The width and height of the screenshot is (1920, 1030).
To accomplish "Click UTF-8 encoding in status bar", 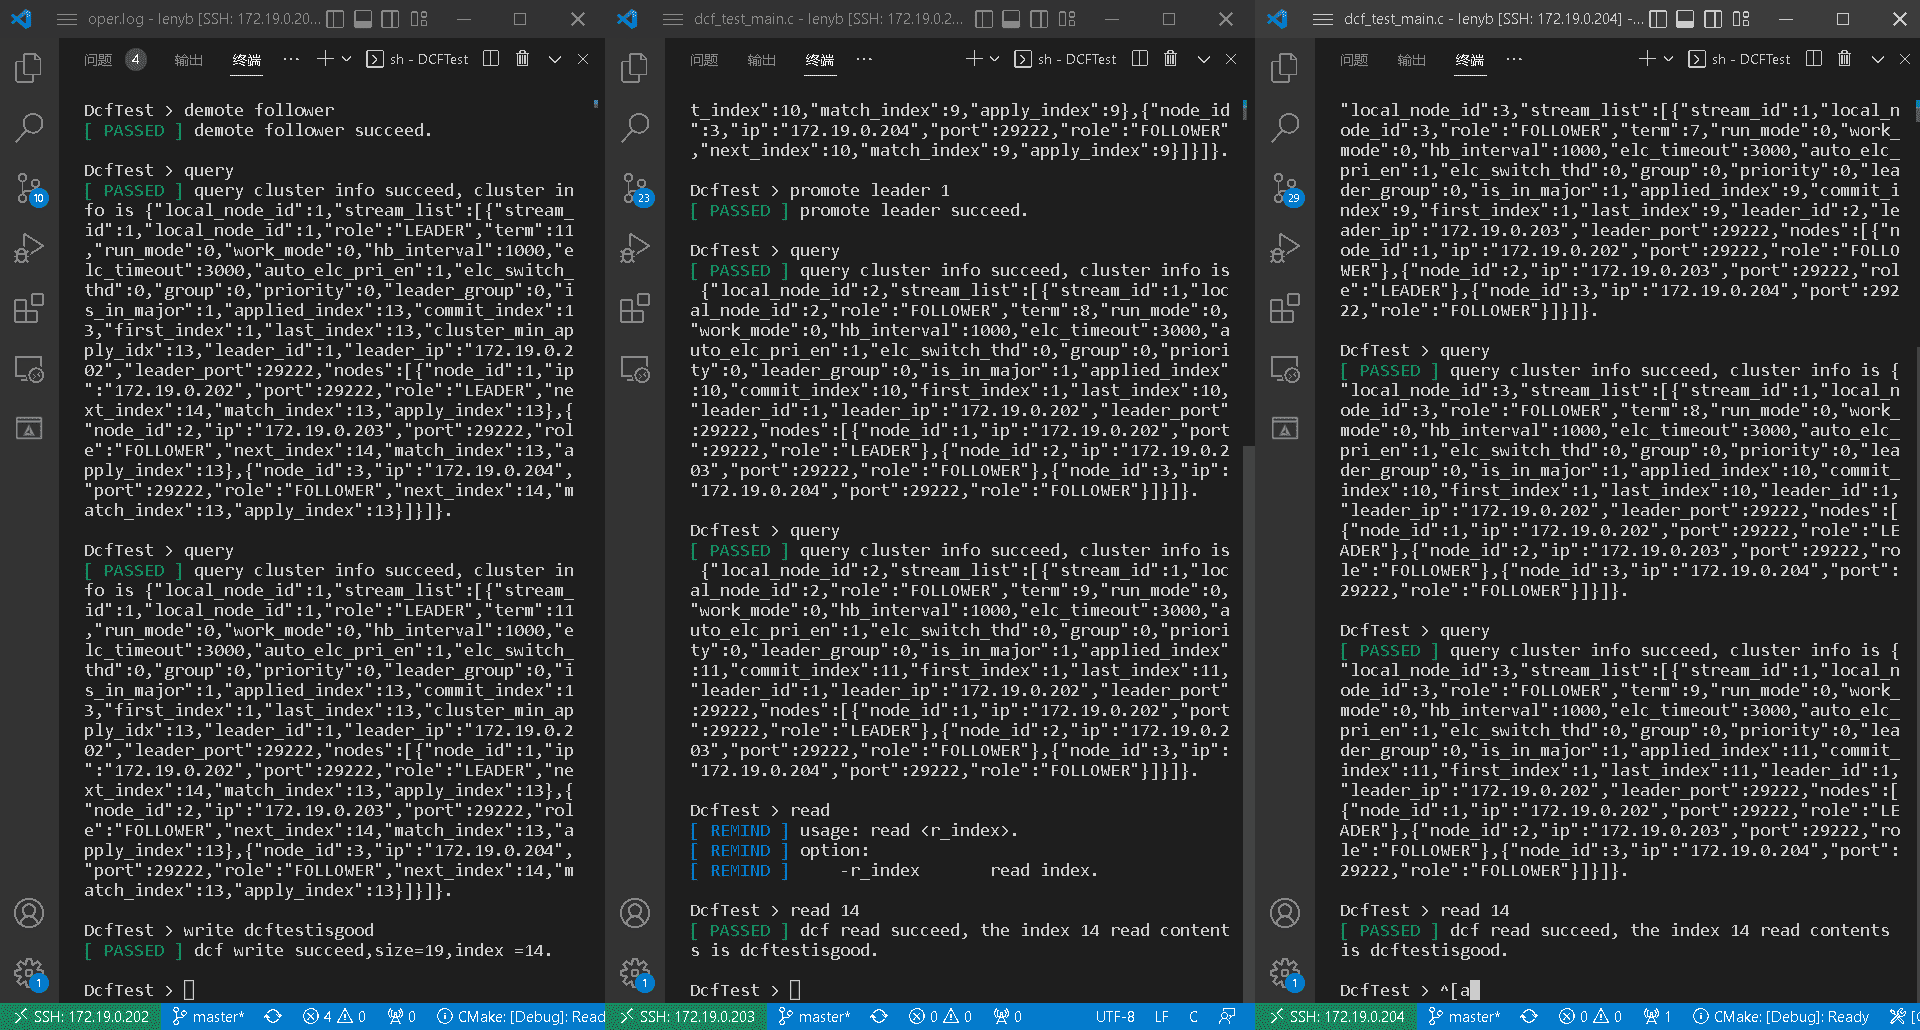I will tap(1115, 1016).
